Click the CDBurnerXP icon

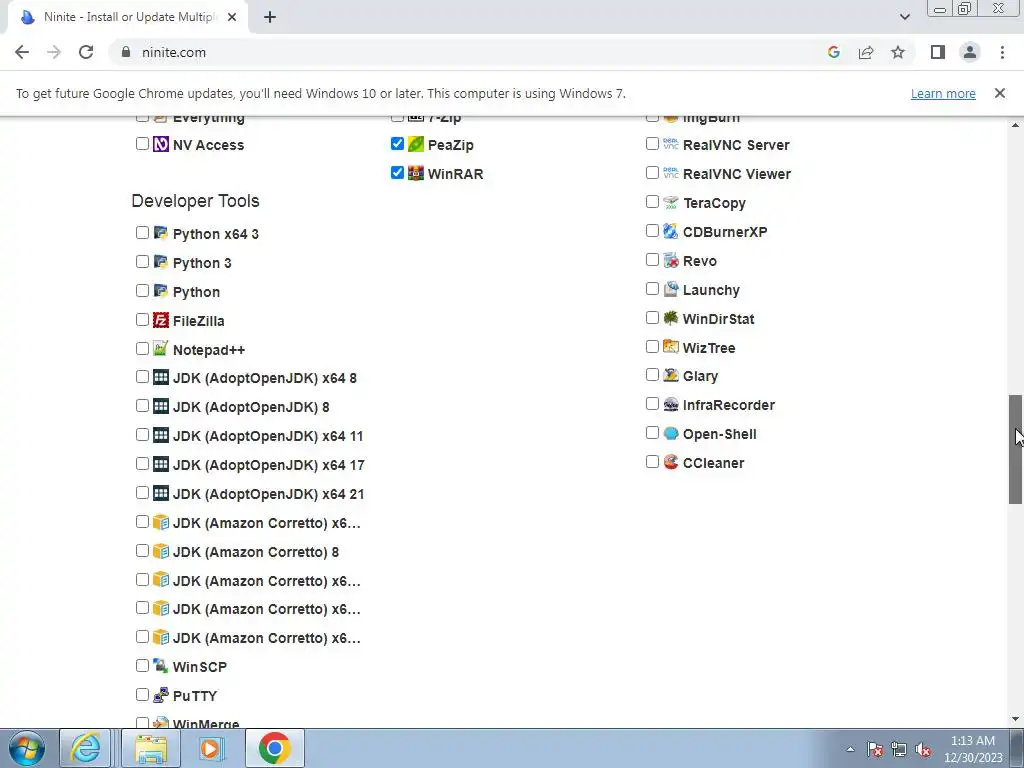671,231
